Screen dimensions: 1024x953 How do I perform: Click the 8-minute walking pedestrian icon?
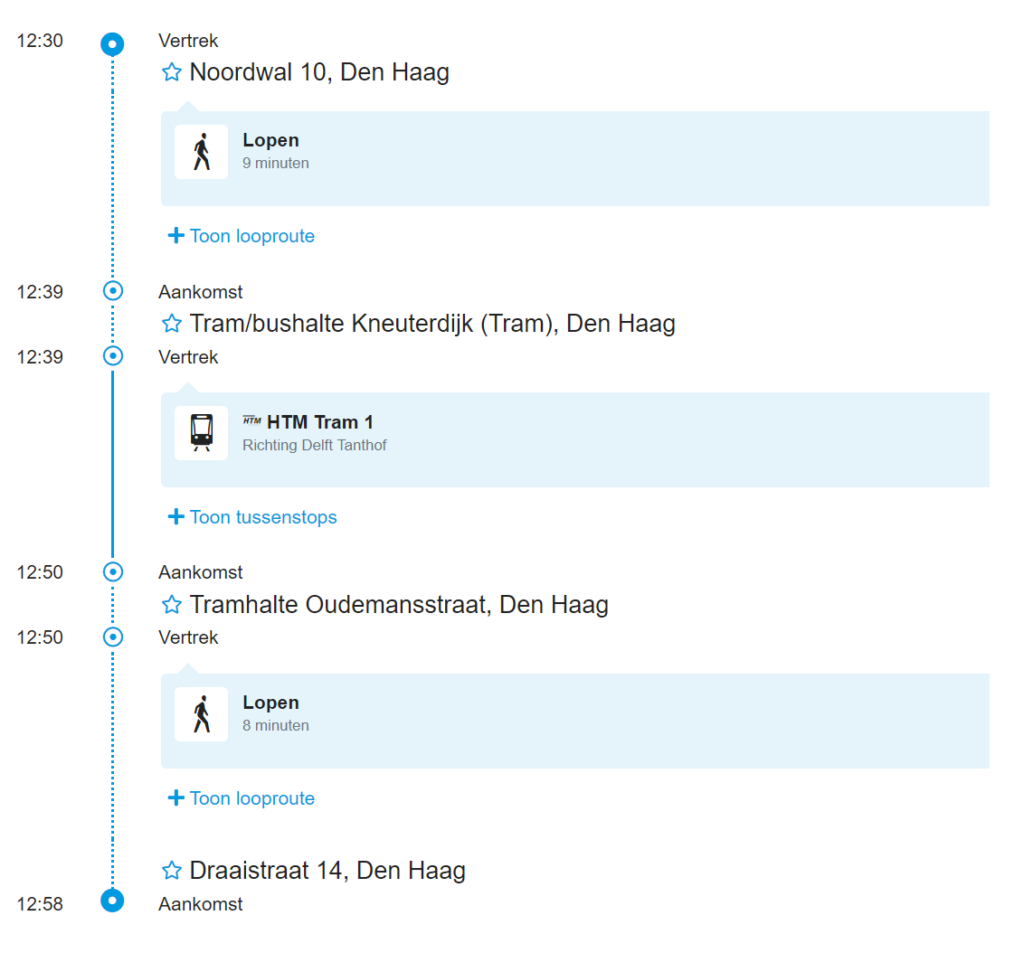tap(201, 714)
